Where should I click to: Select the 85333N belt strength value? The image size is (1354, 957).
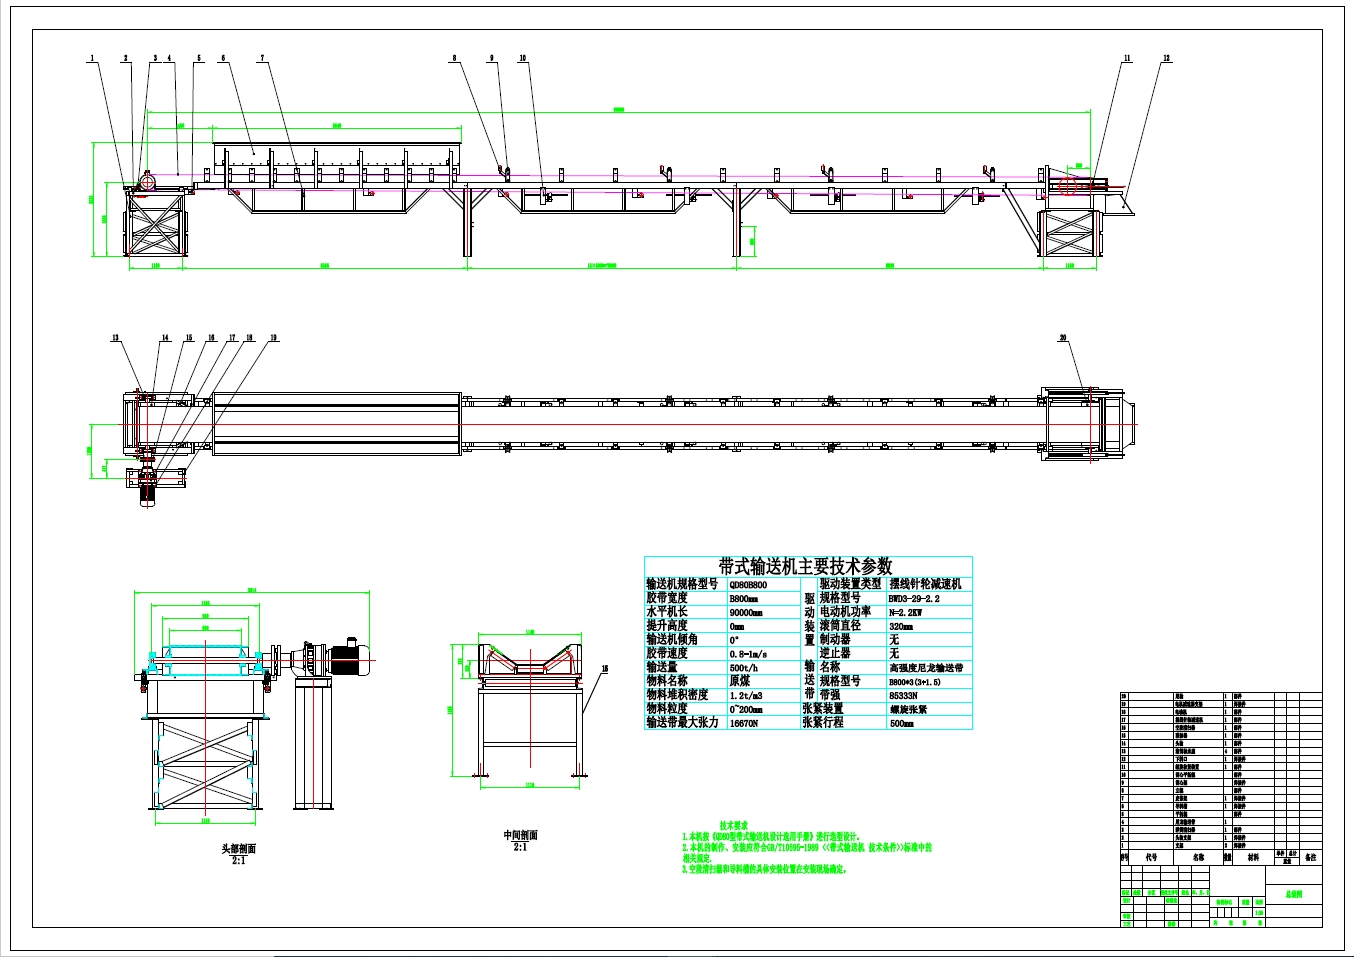pyautogui.click(x=903, y=695)
